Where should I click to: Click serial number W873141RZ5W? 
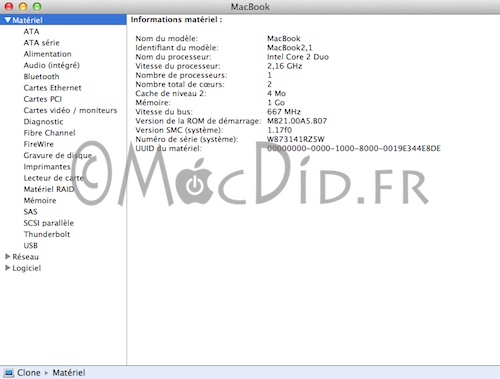(x=296, y=139)
